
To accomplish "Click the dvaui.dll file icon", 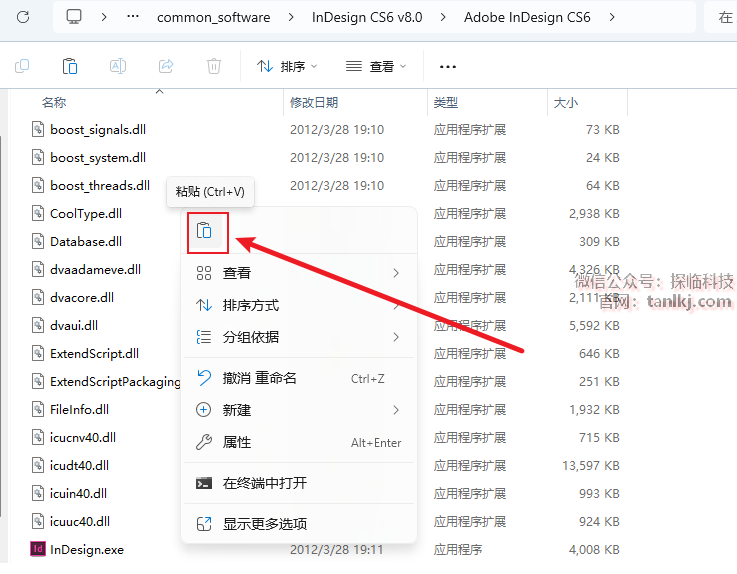I will point(38,325).
